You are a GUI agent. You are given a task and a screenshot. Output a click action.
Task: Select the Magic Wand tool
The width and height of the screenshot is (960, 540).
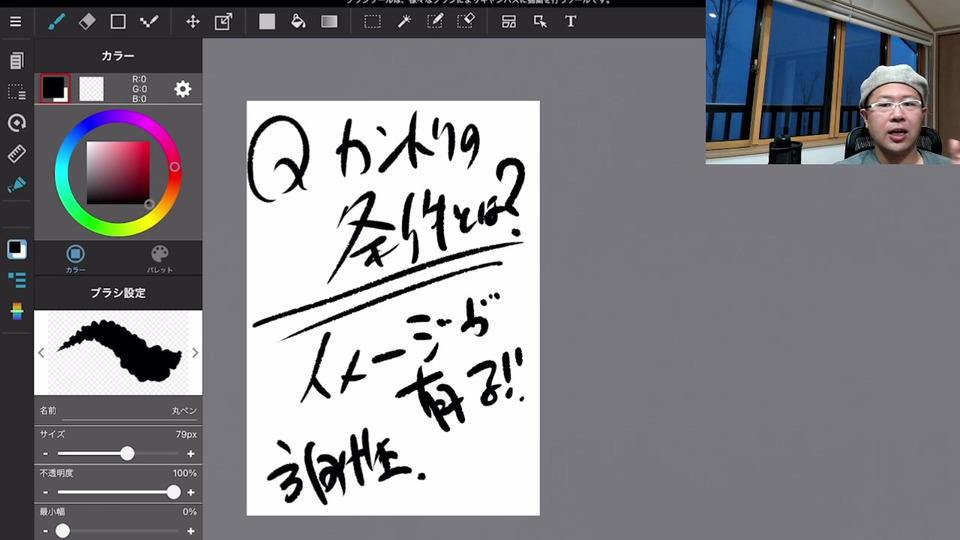404,21
